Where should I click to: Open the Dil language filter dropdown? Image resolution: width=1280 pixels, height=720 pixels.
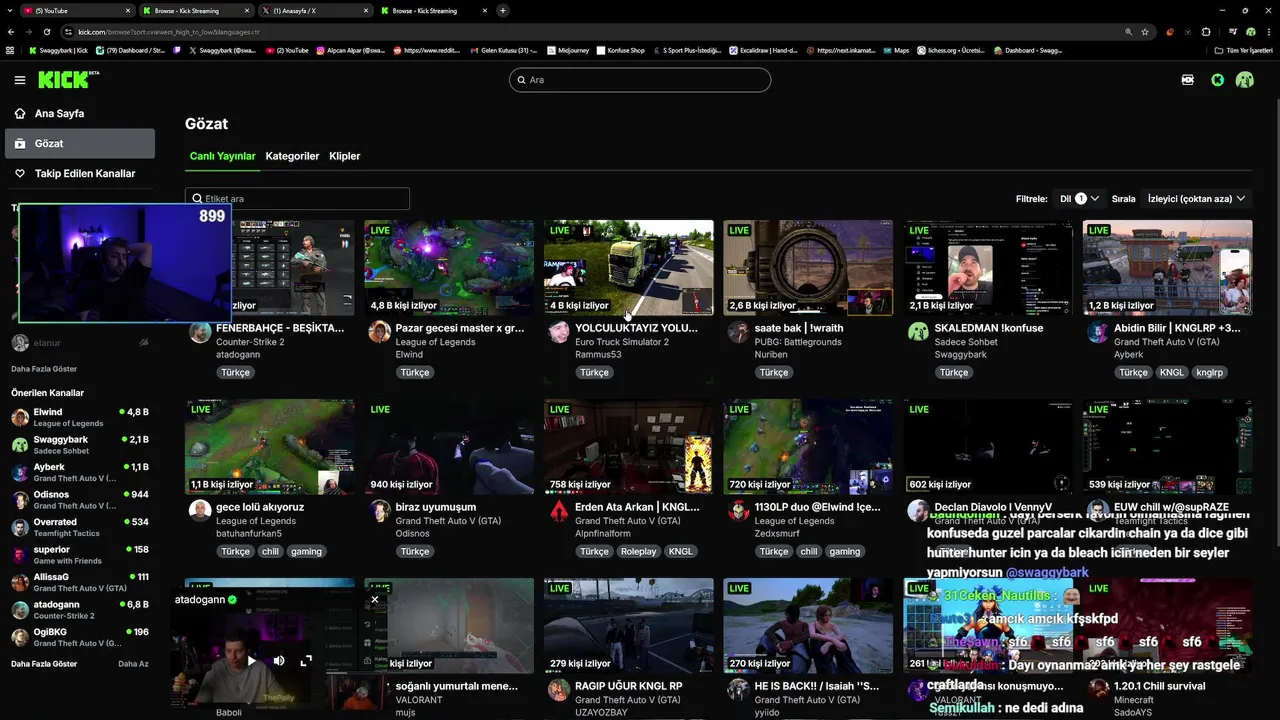[x=1079, y=199]
